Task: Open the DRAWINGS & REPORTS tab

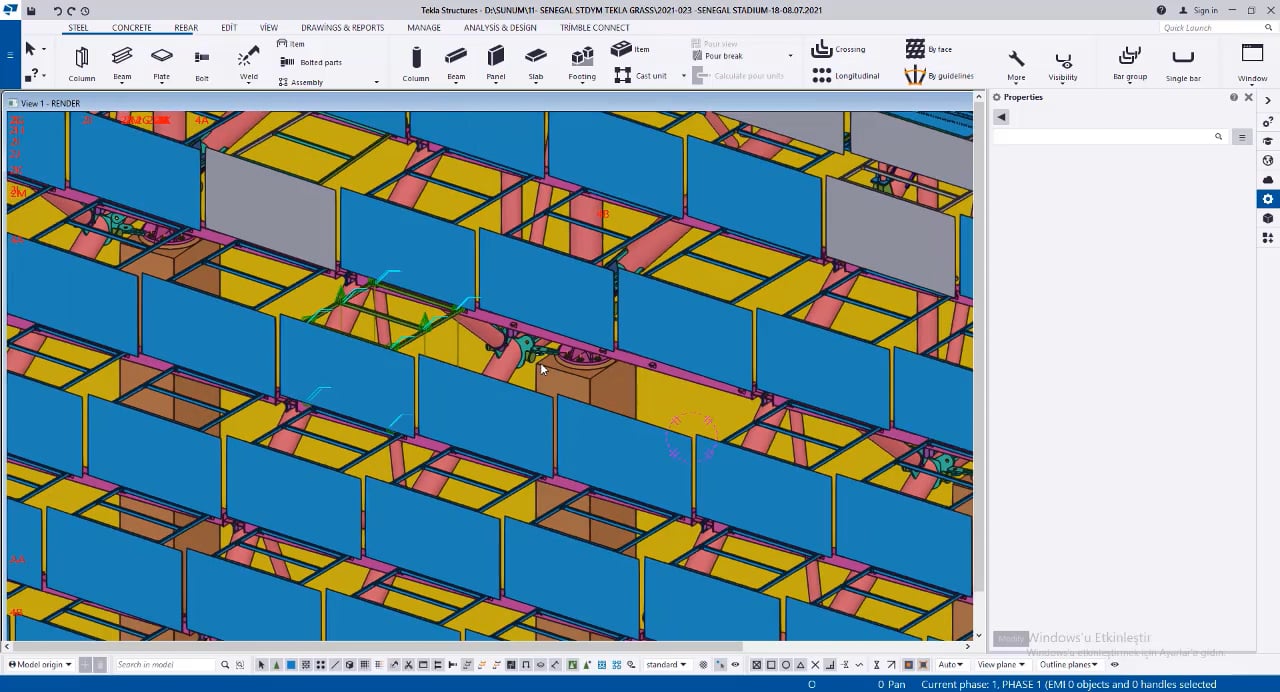Action: 342,28
